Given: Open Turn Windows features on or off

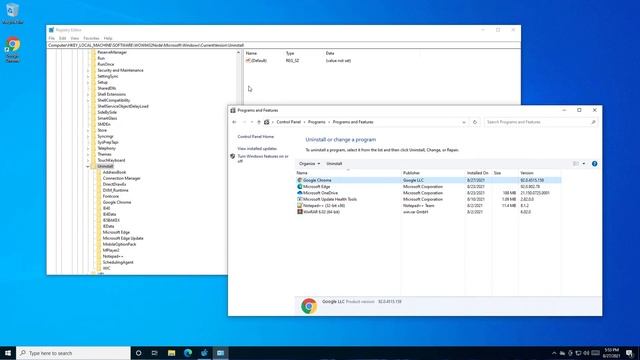Looking at the screenshot, I should [263, 159].
